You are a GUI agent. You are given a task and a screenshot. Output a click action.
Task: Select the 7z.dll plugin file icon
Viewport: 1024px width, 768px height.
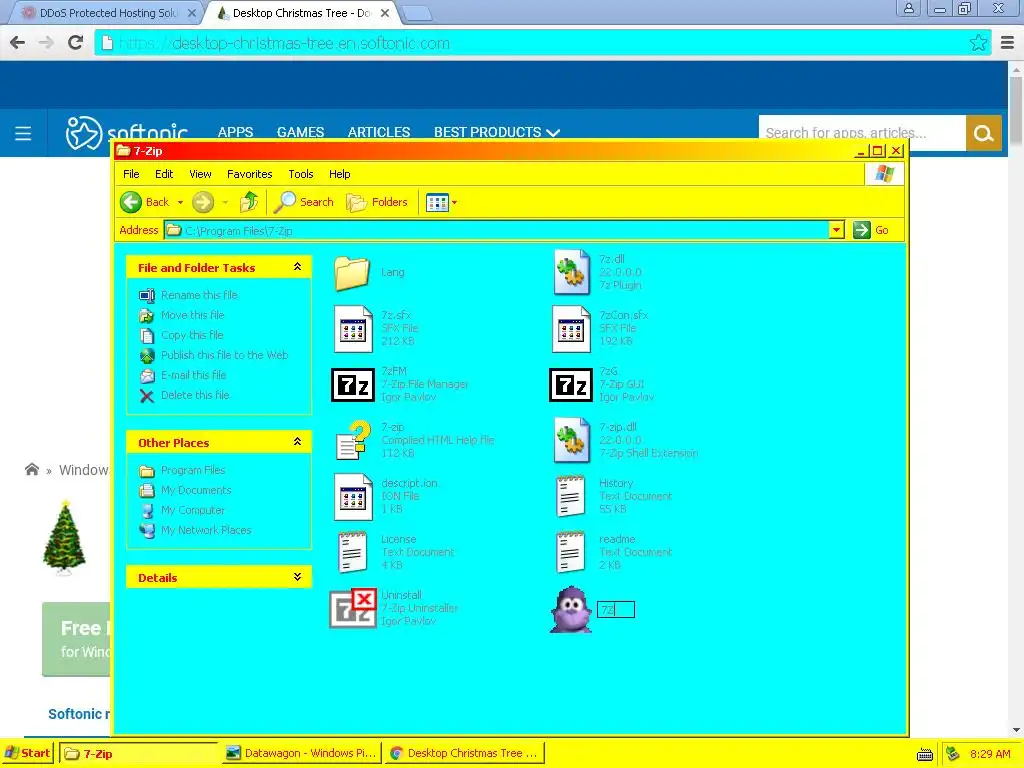tap(571, 273)
